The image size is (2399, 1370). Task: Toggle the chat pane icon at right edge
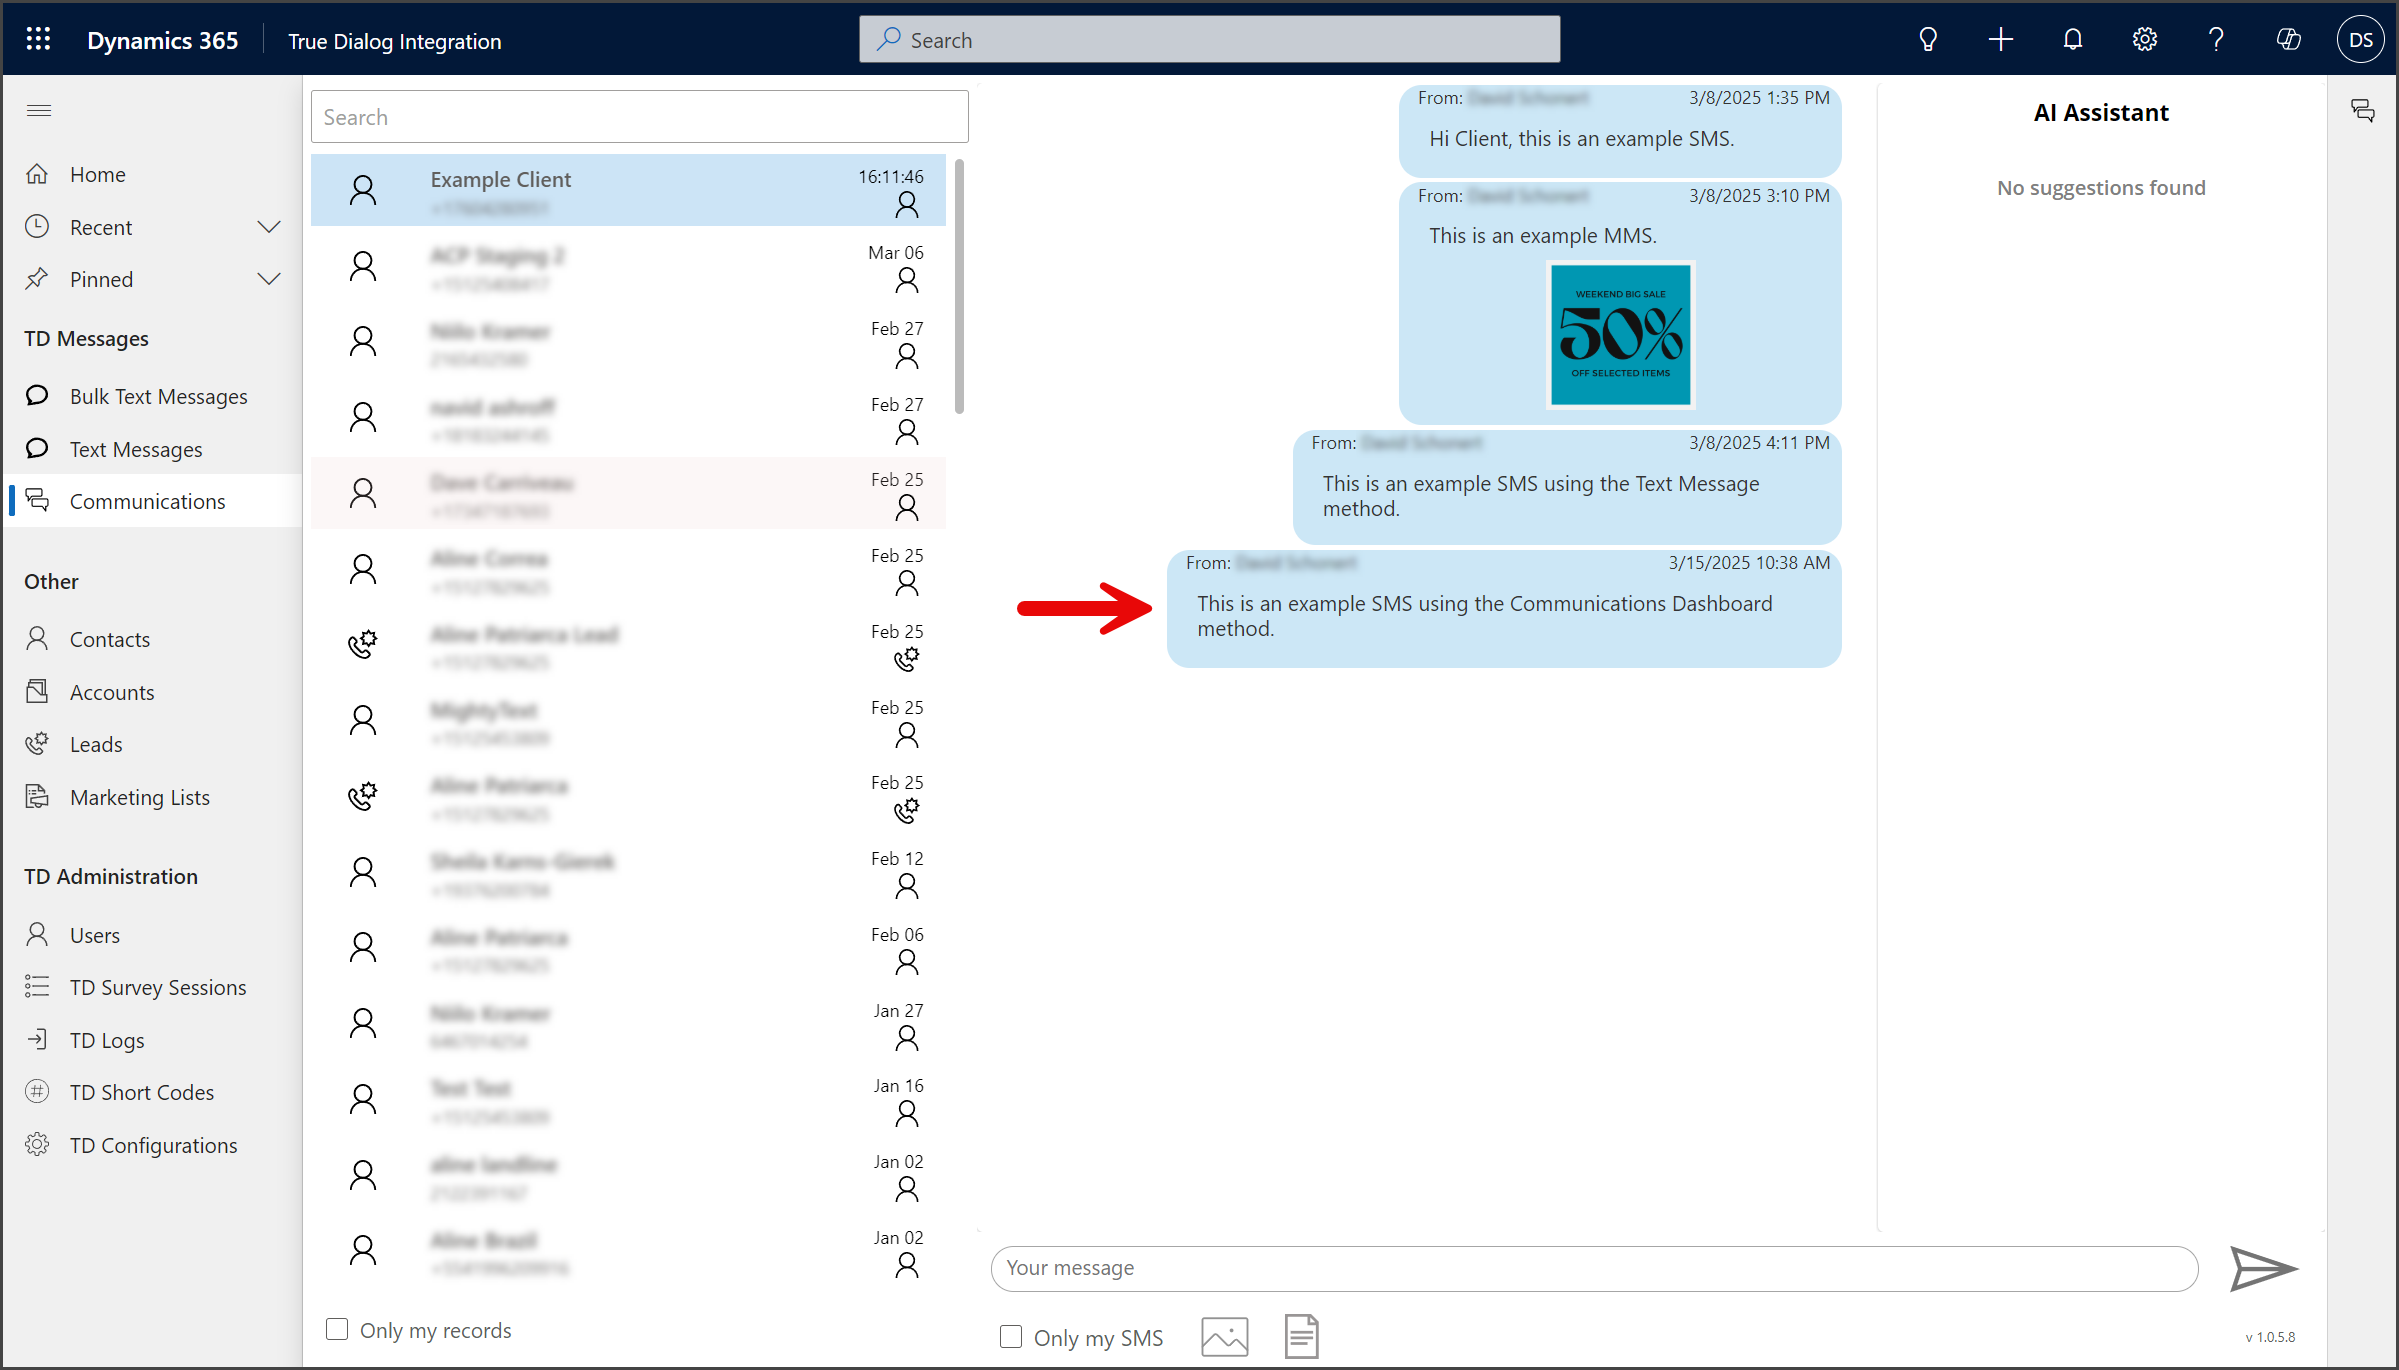click(x=2362, y=111)
